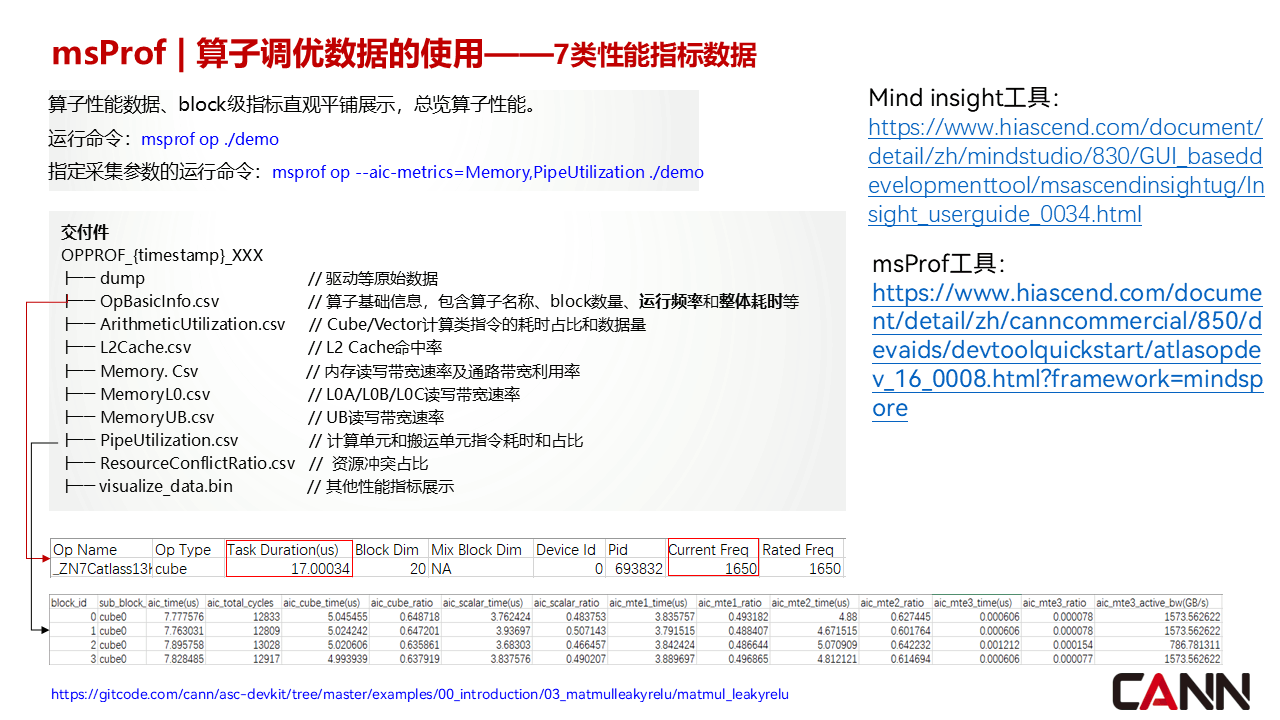Select 'Memory. Csv' in the file tree

(149, 371)
